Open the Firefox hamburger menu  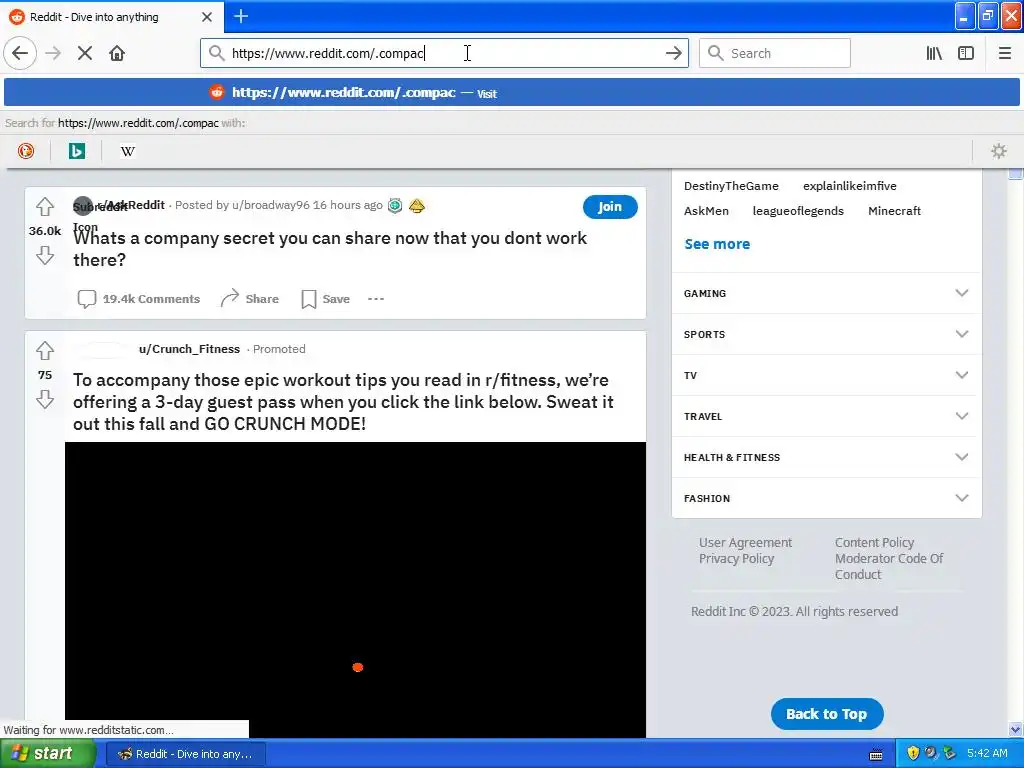coord(1004,54)
